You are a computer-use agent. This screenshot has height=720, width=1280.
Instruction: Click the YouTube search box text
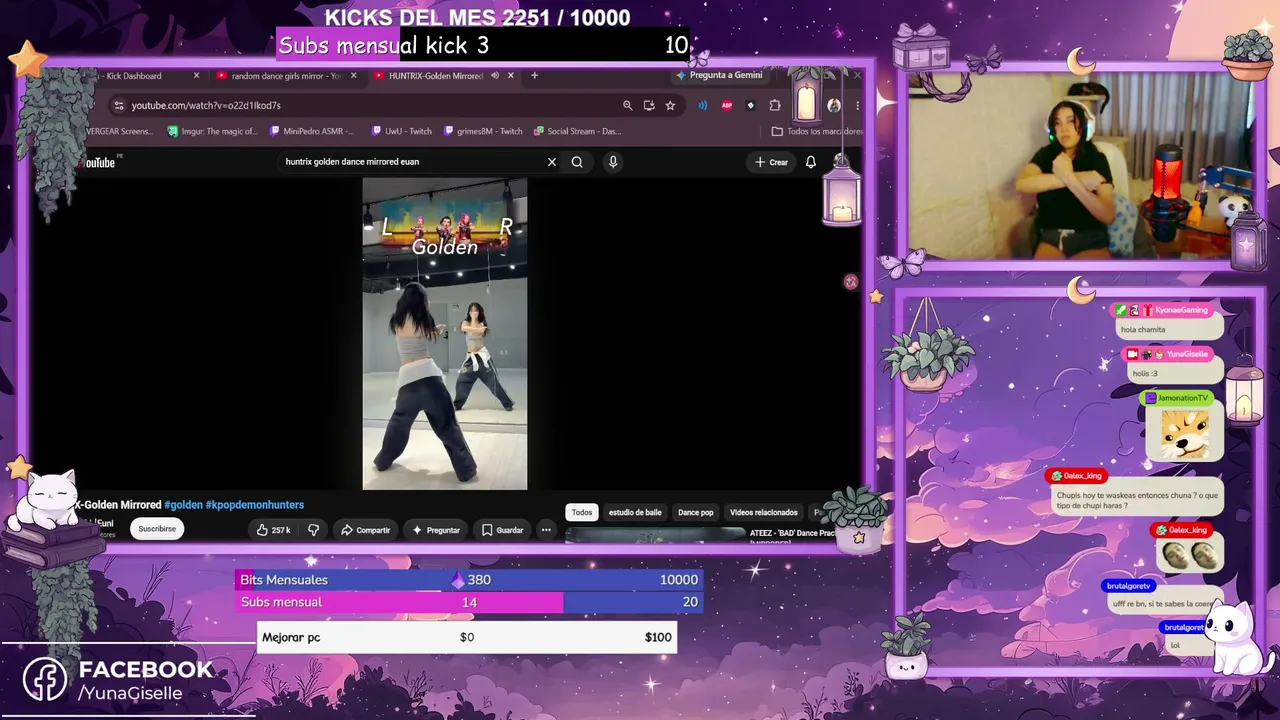tap(352, 162)
